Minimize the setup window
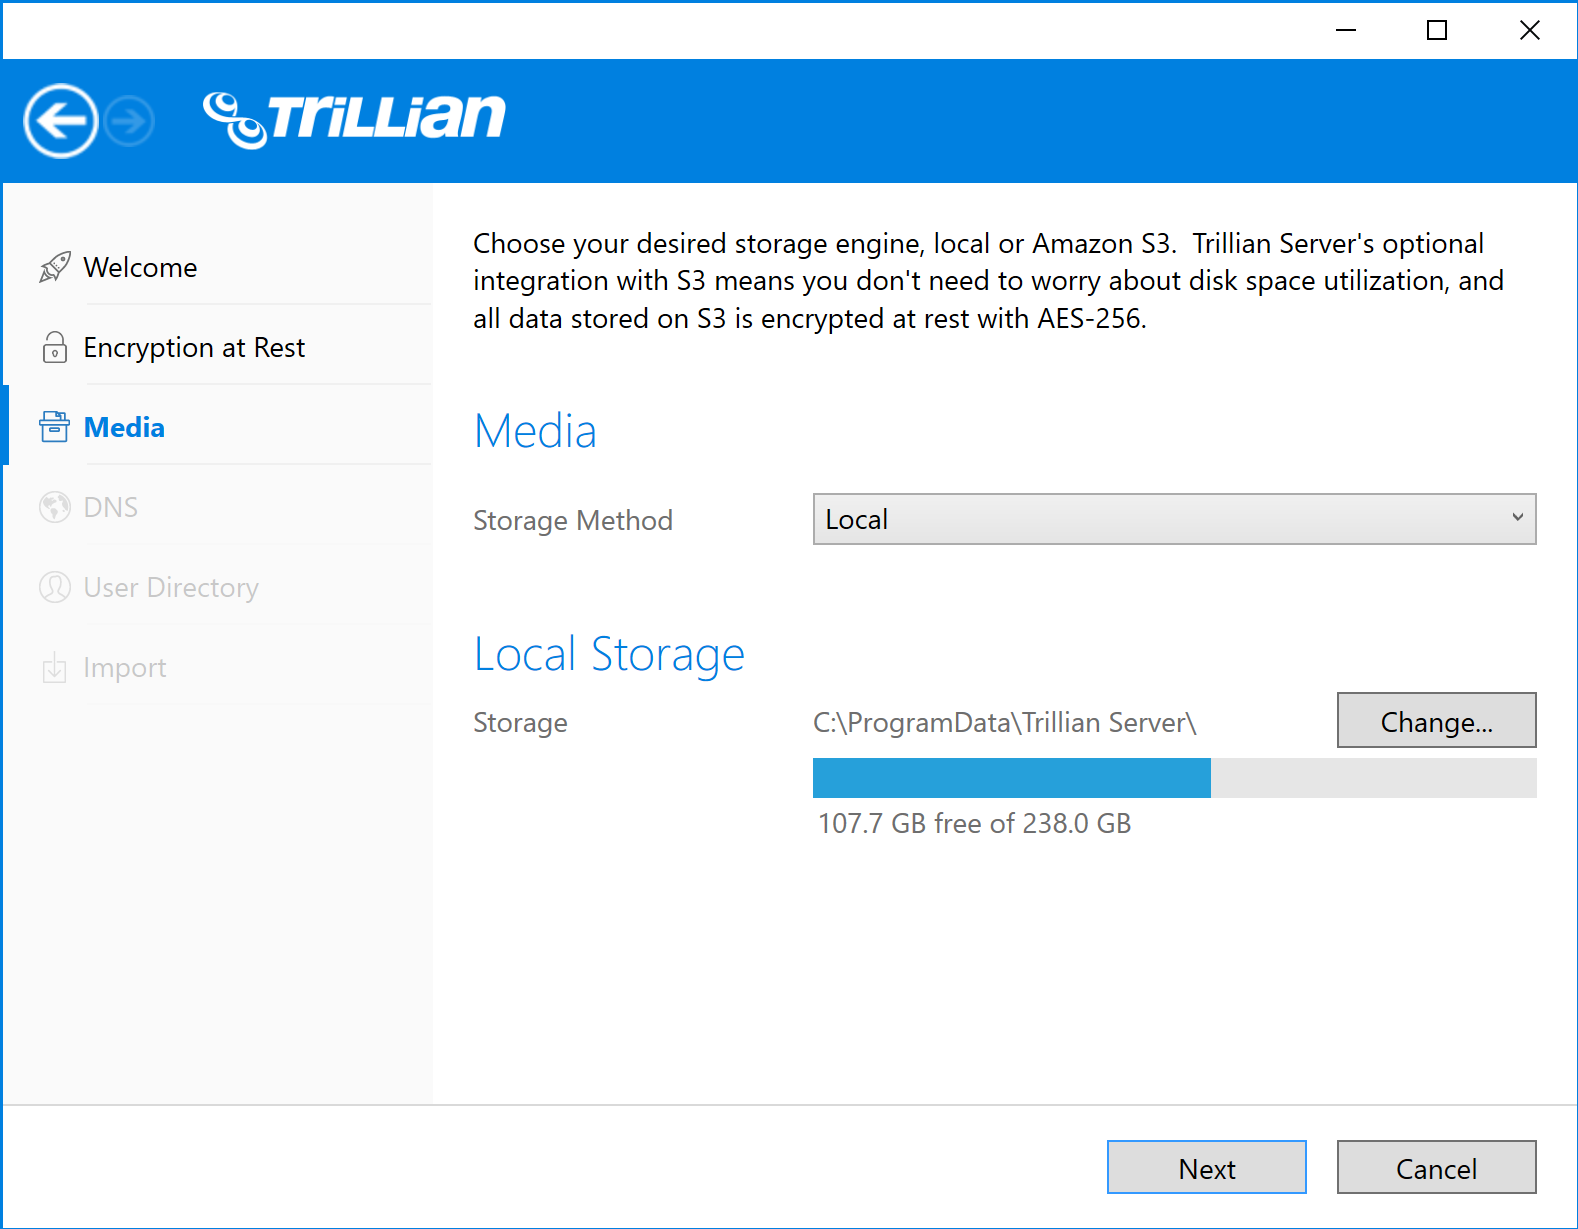Viewport: 1578px width, 1229px height. tap(1346, 30)
